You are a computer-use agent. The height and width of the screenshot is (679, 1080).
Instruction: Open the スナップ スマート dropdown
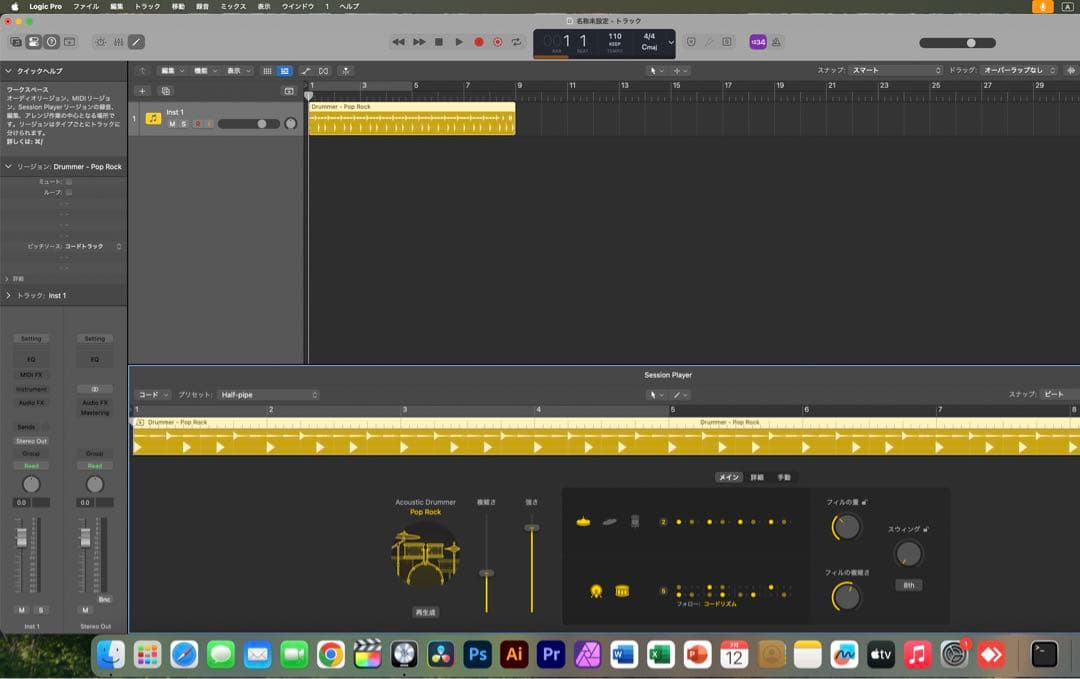pyautogui.click(x=893, y=71)
